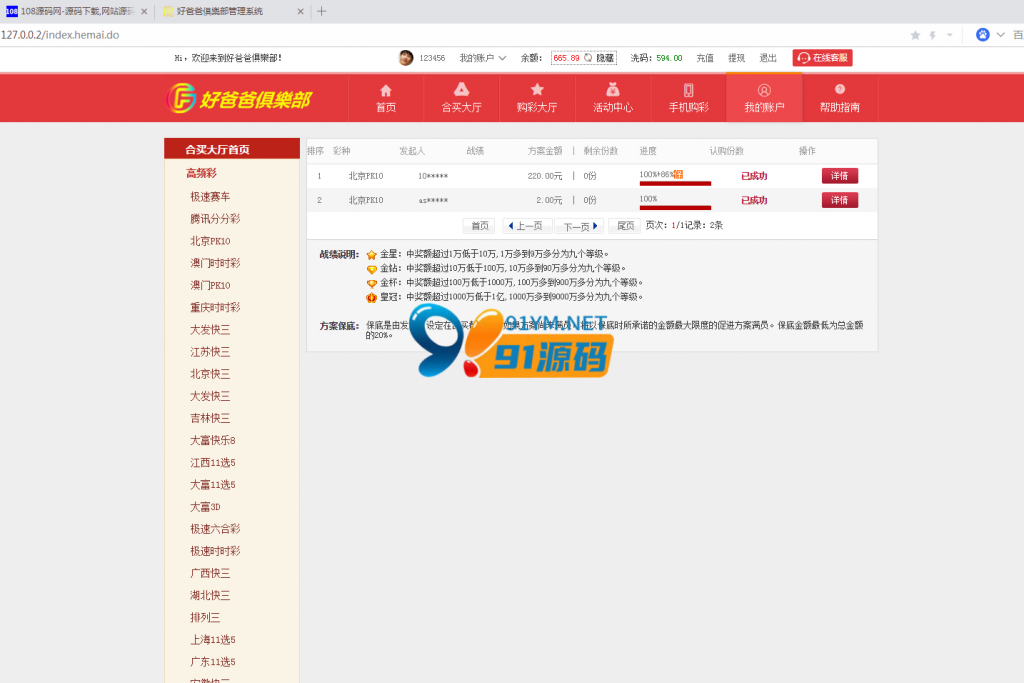Select 合买大厅首页 sidebar header
The width and height of the screenshot is (1024, 683).
(232, 149)
